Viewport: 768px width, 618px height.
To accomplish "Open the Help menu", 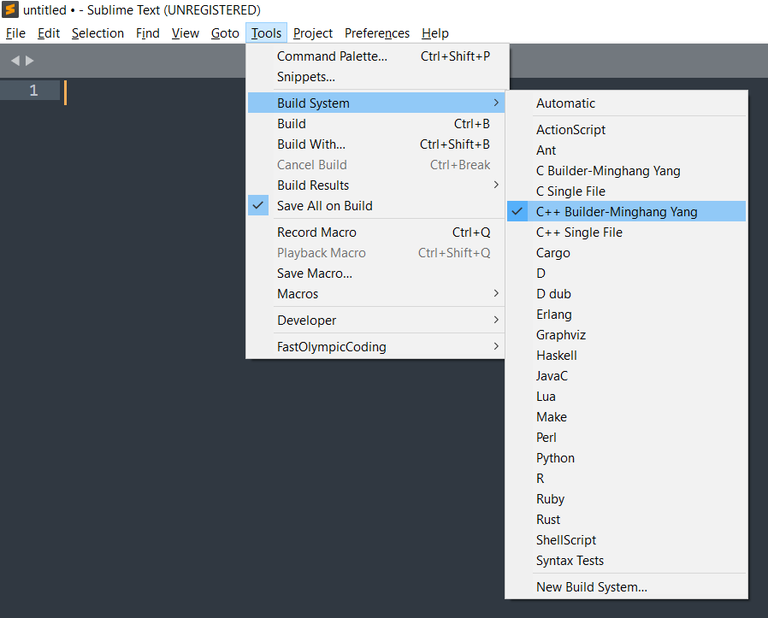I will coord(435,33).
